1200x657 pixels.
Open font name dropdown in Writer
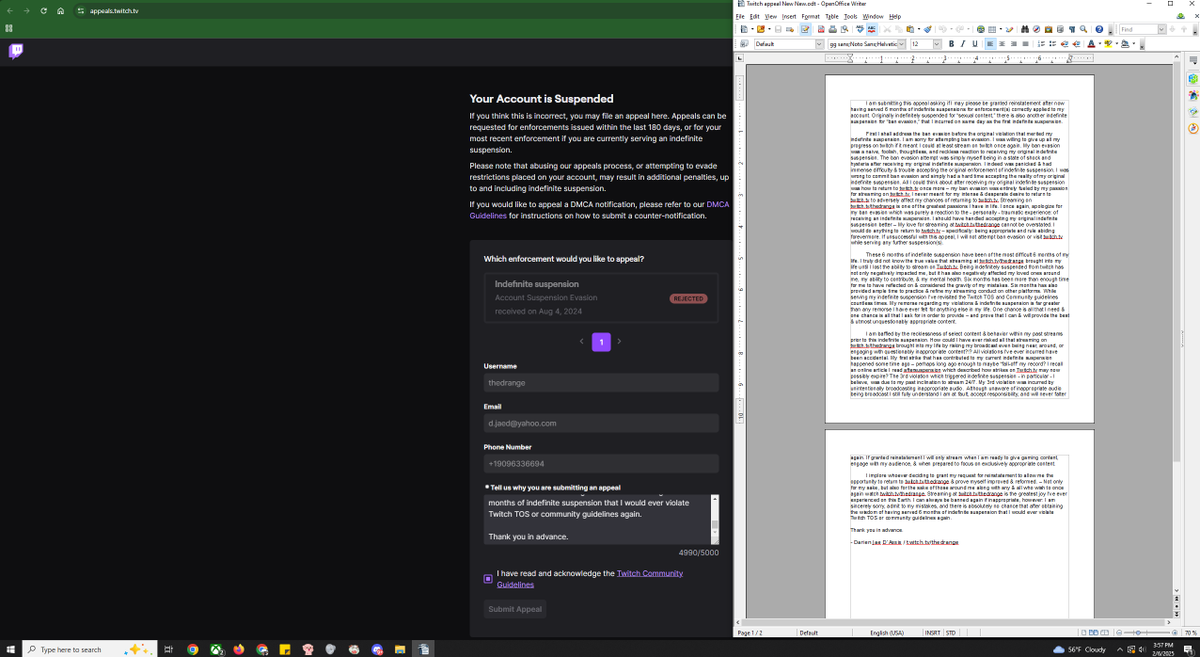(901, 44)
